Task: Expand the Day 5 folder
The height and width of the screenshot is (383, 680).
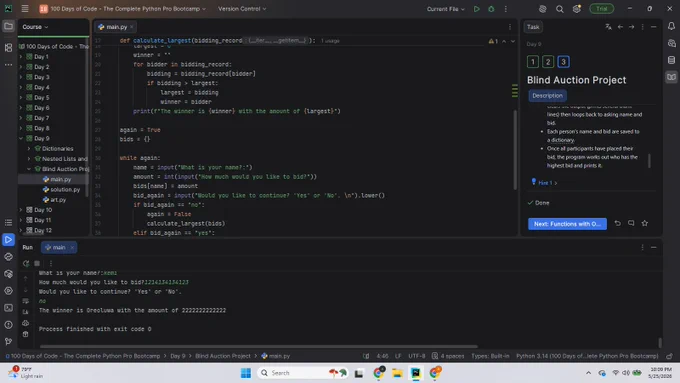Action: 20,98
